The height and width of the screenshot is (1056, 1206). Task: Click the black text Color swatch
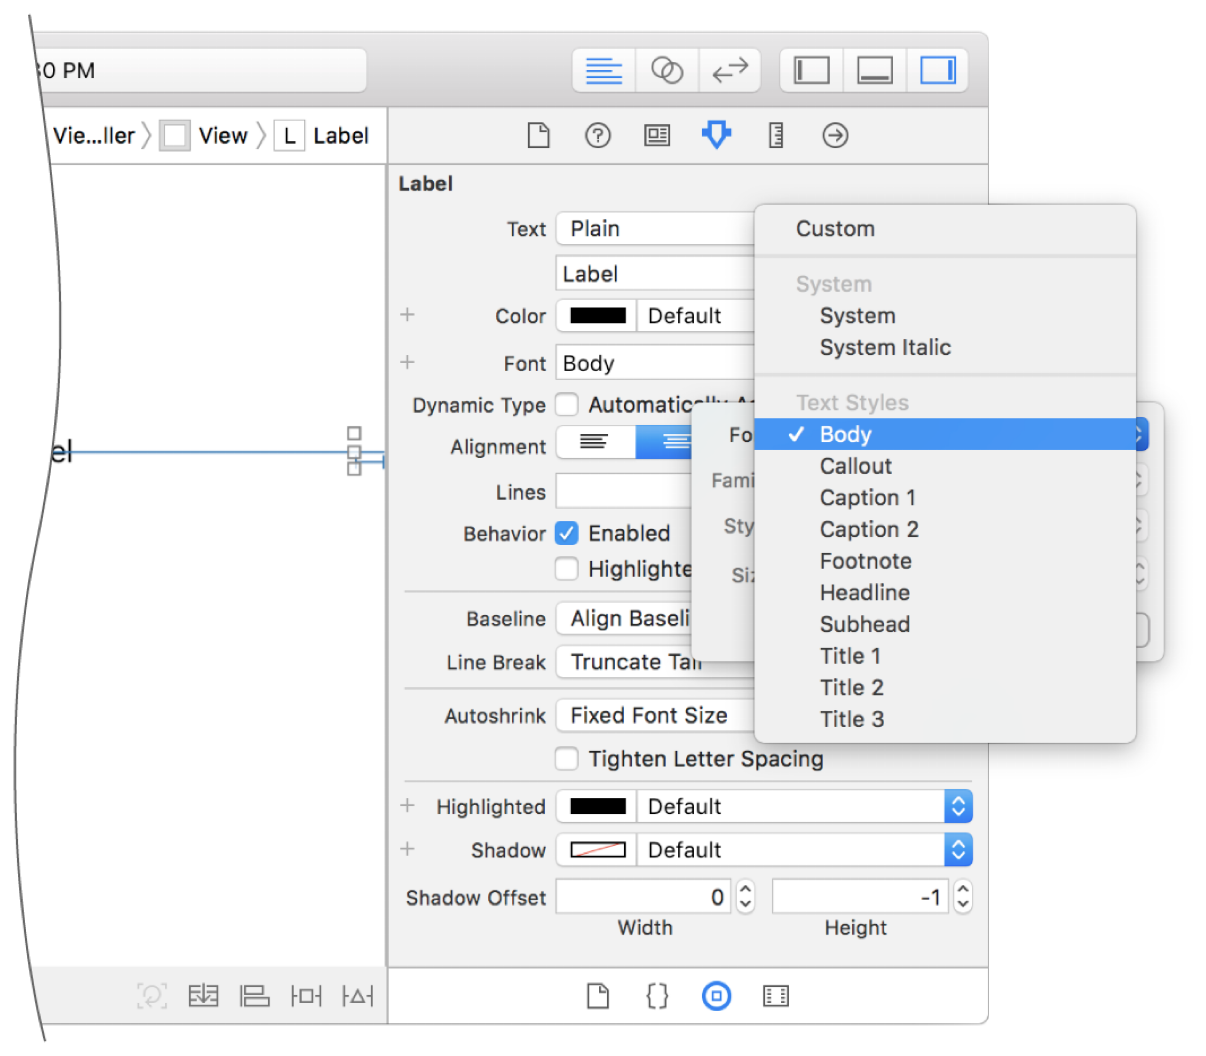click(597, 316)
